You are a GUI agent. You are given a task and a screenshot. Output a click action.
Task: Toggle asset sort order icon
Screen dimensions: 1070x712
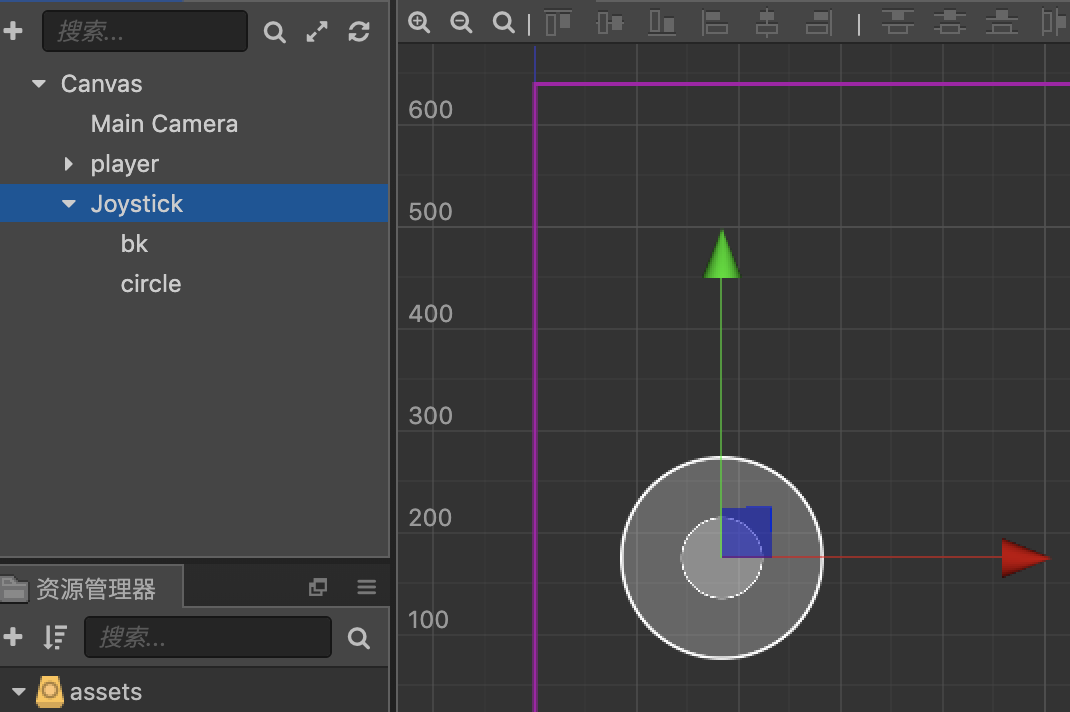pos(55,638)
